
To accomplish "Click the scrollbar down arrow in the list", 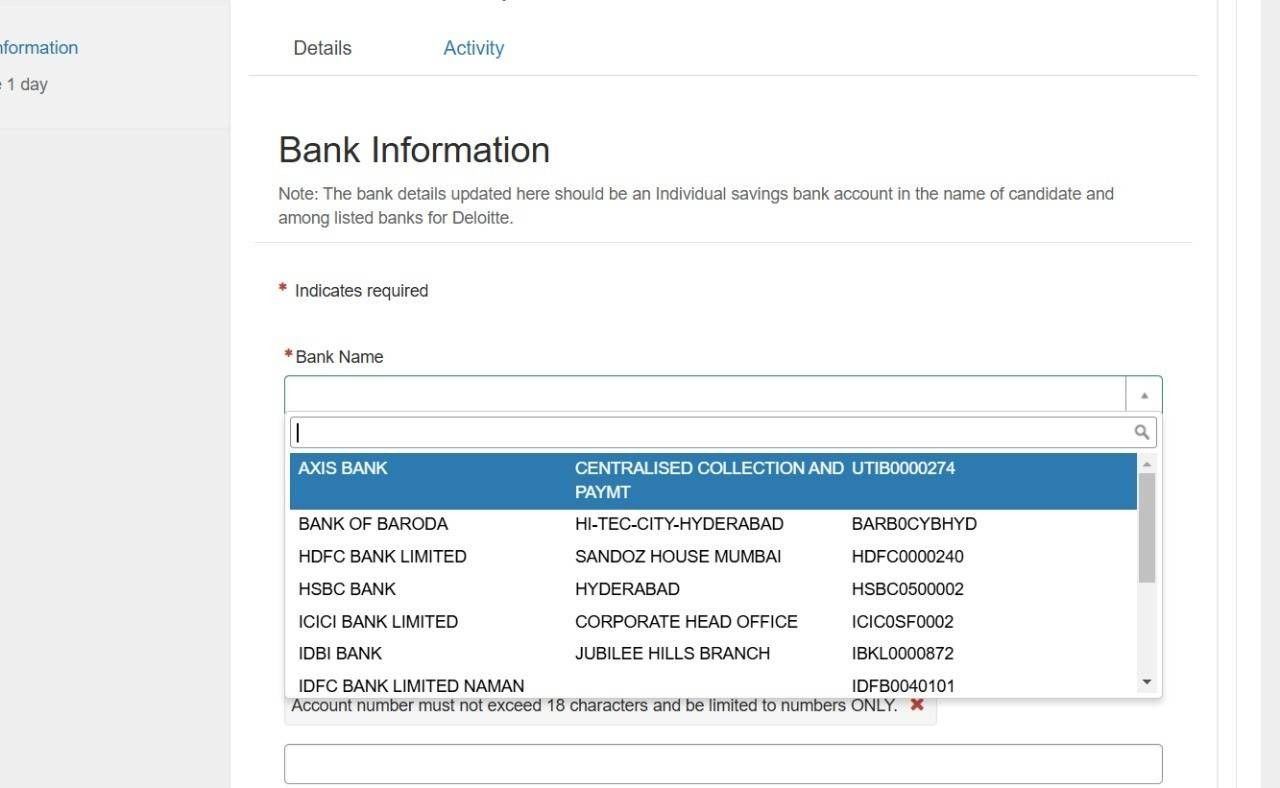I will tap(1146, 681).
